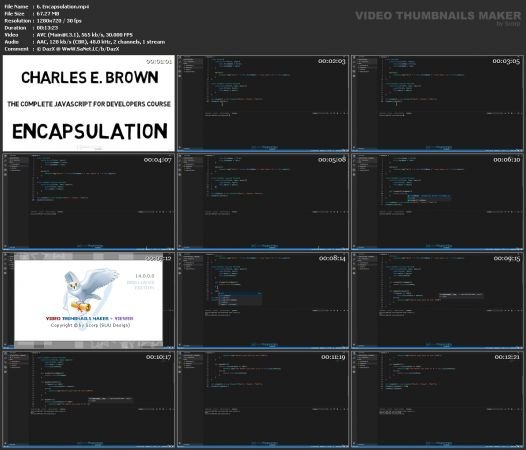Image resolution: width=526 pixels, height=450 pixels.
Task: Pick the frame marked 00:11:19
Action: pyautogui.click(x=263, y=399)
